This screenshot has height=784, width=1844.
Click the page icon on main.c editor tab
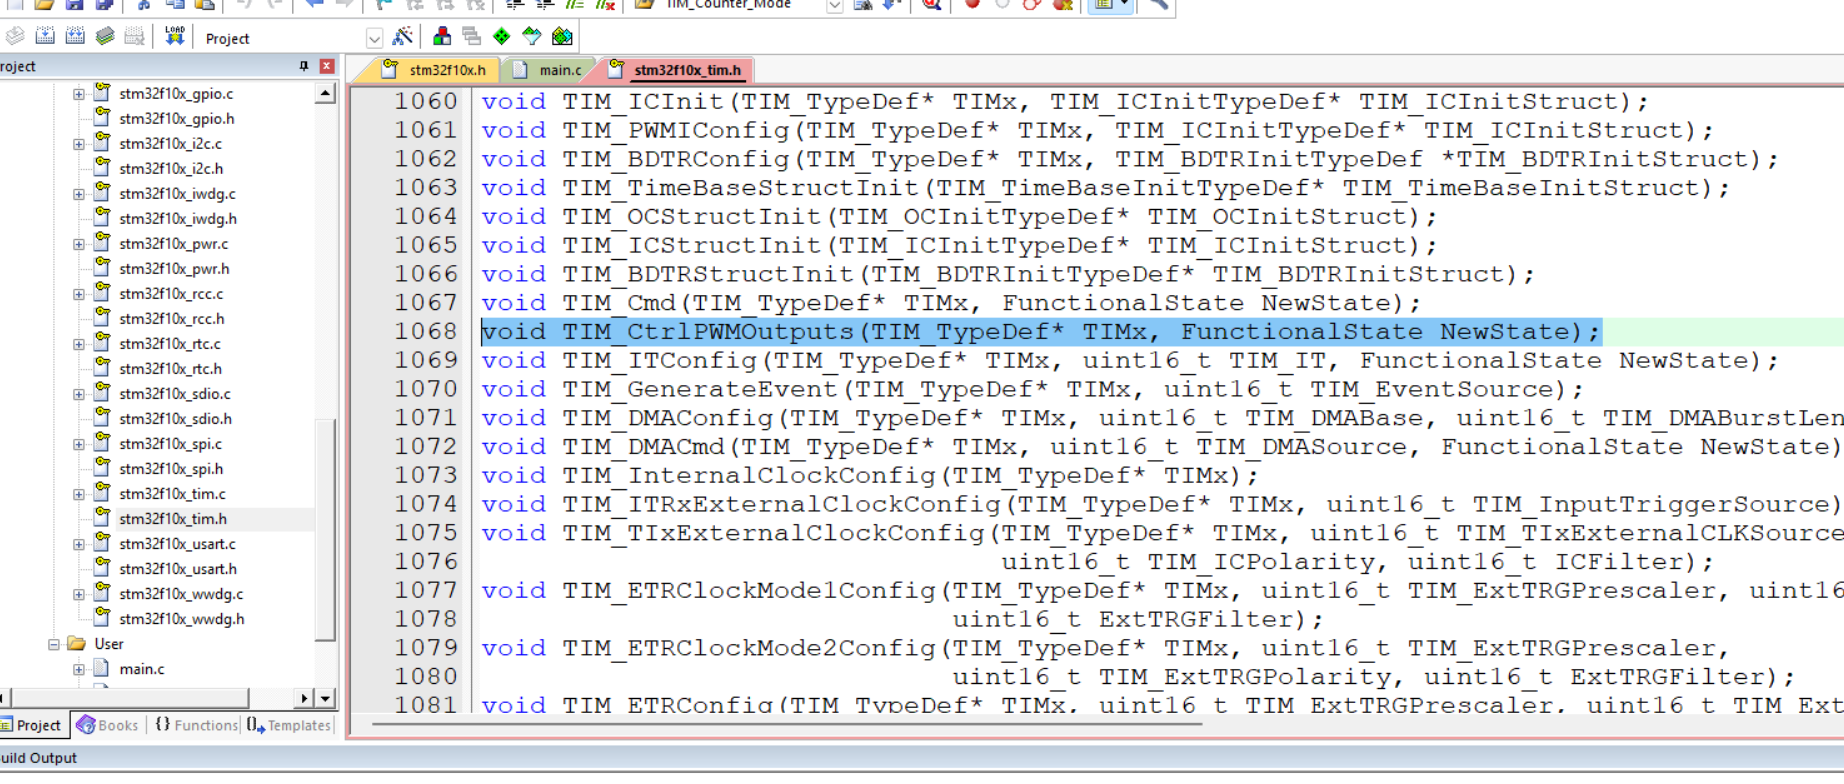[x=519, y=70]
